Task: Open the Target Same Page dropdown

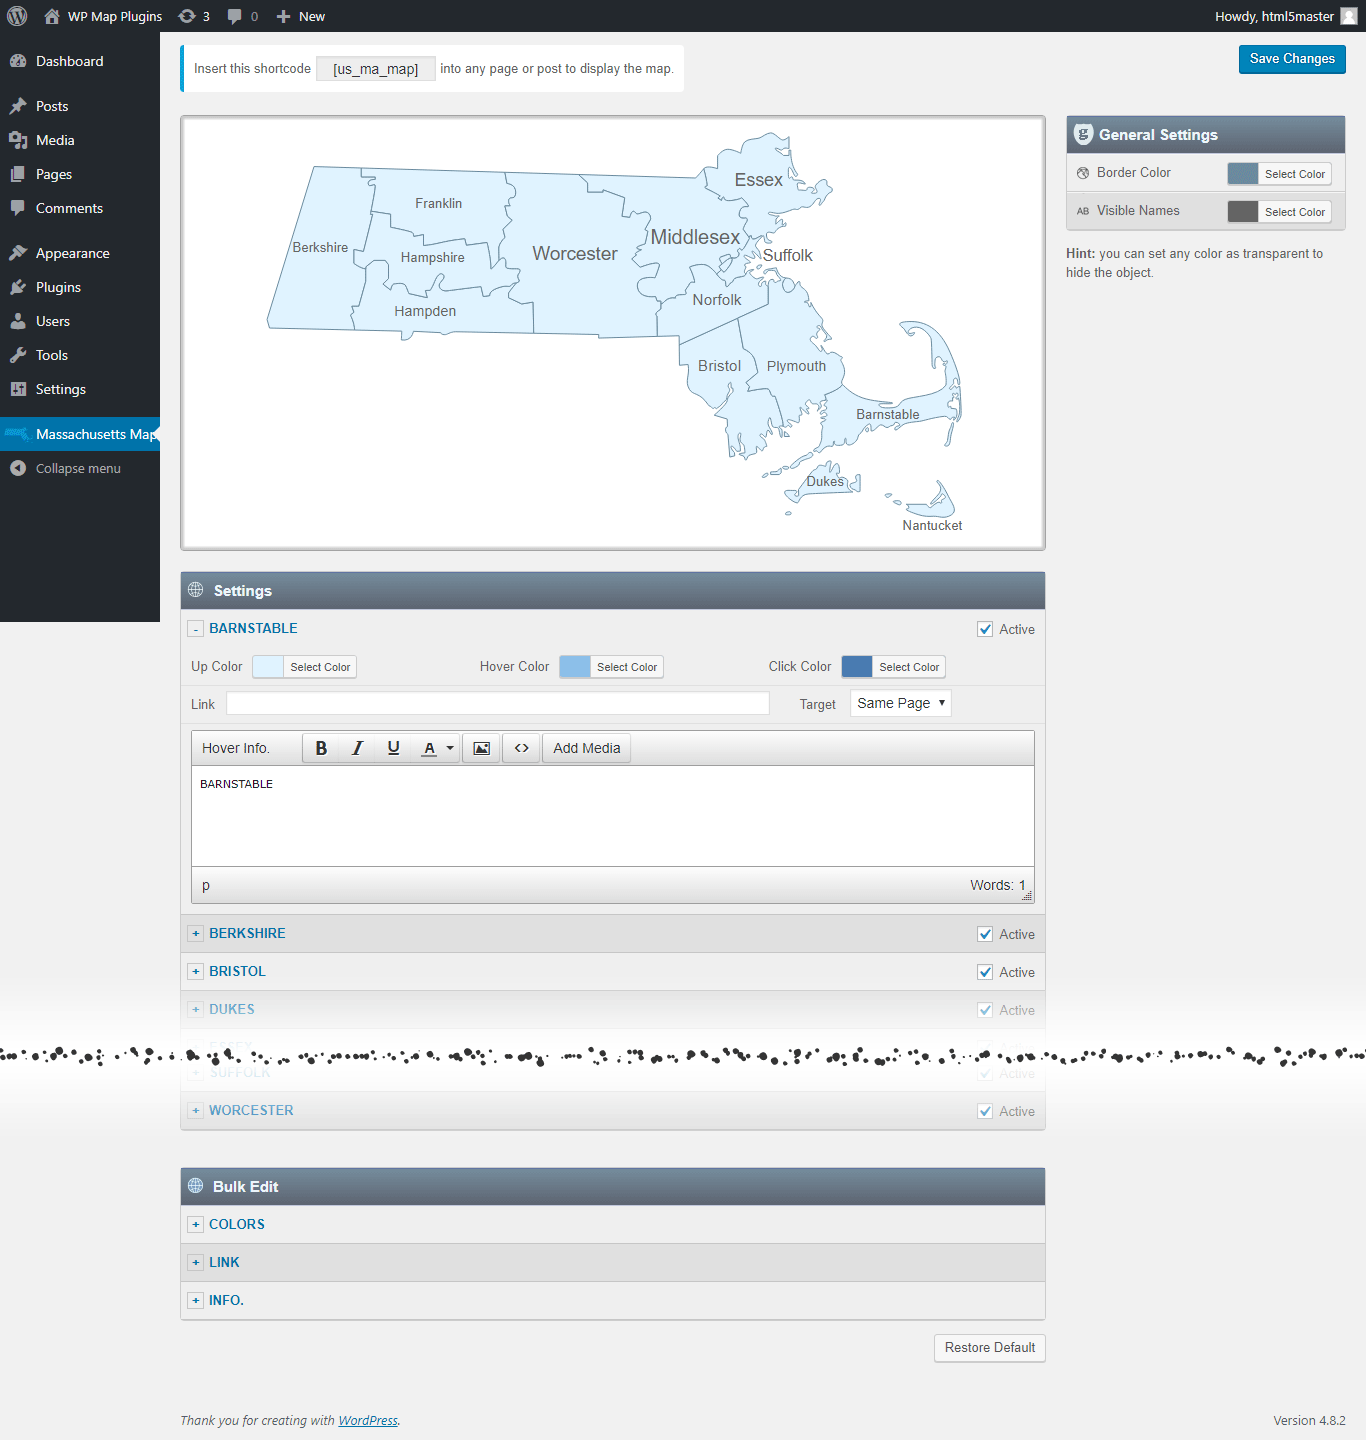Action: pos(901,703)
